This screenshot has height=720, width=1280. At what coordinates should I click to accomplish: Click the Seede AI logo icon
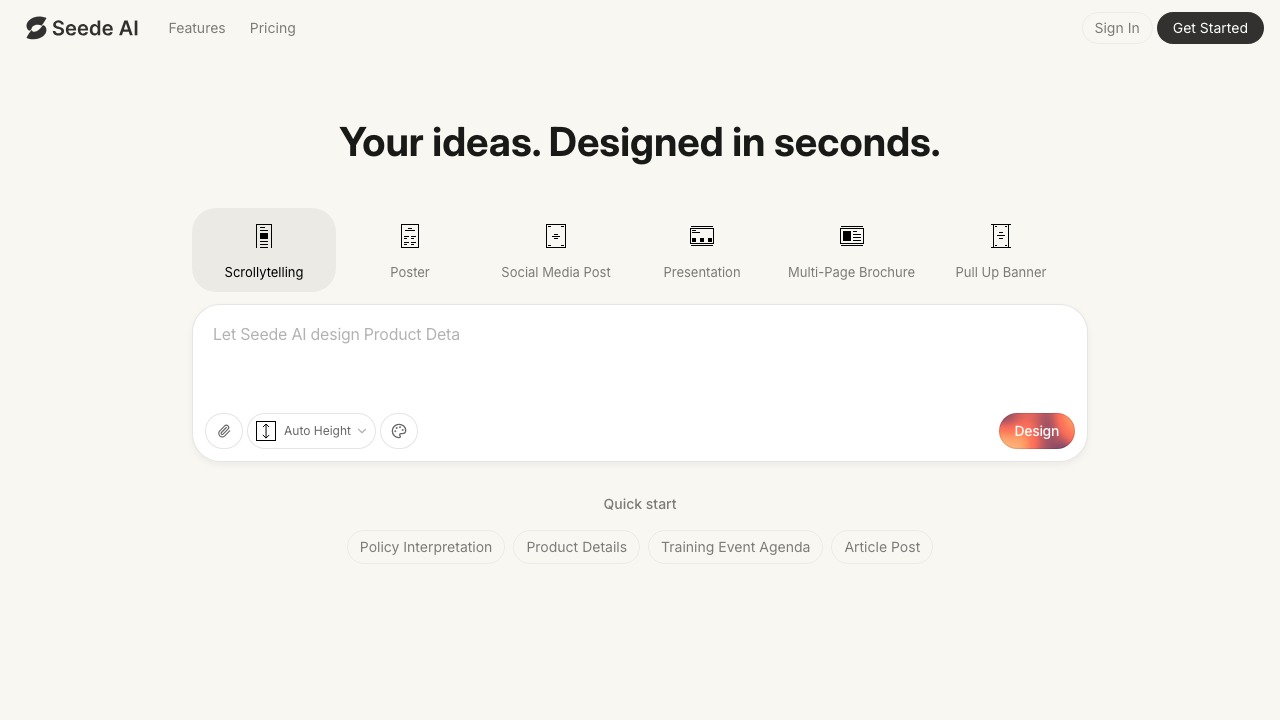pos(37,28)
